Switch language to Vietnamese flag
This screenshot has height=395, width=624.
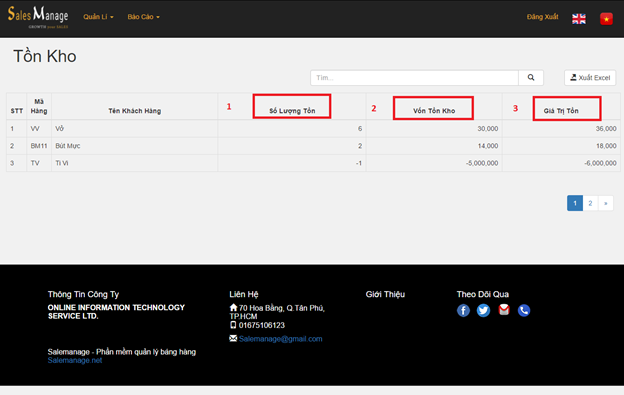pyautogui.click(x=606, y=19)
